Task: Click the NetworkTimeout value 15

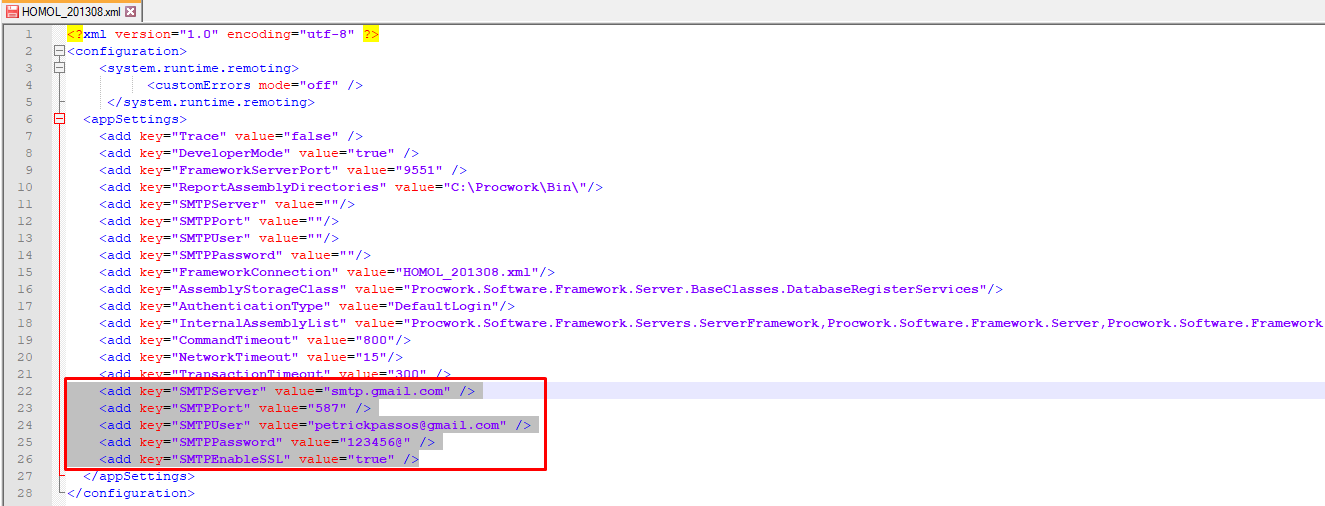Action: (371, 357)
